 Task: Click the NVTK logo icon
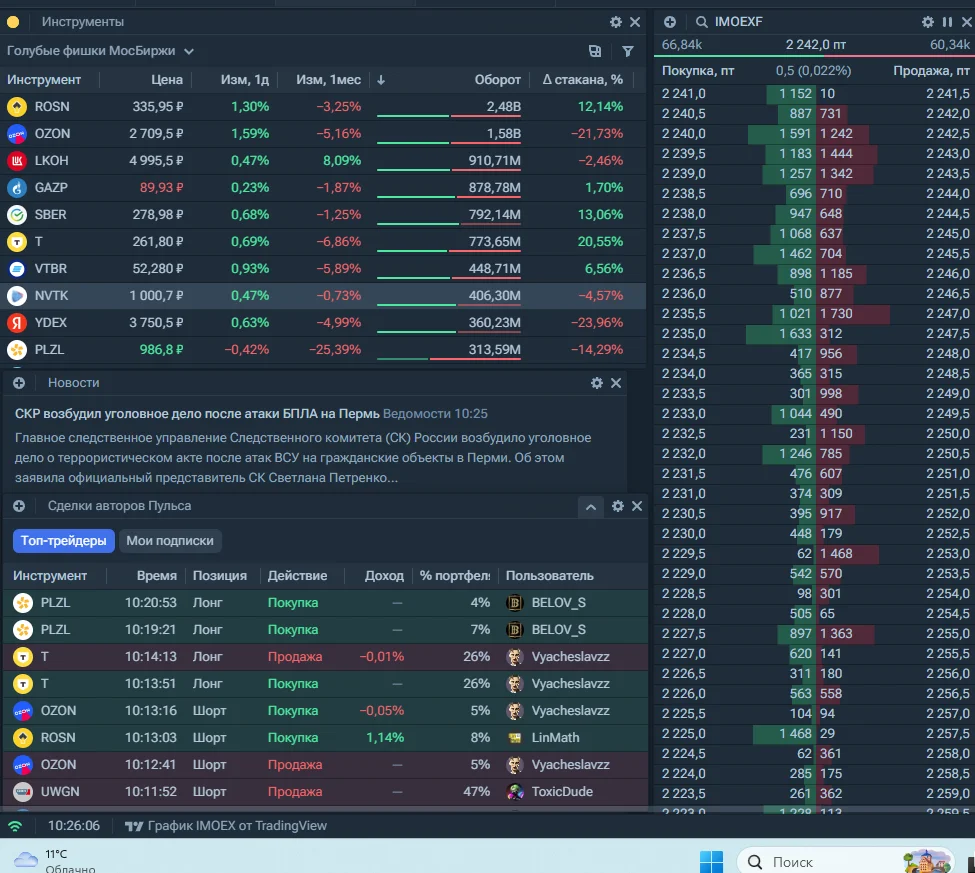[x=17, y=296]
